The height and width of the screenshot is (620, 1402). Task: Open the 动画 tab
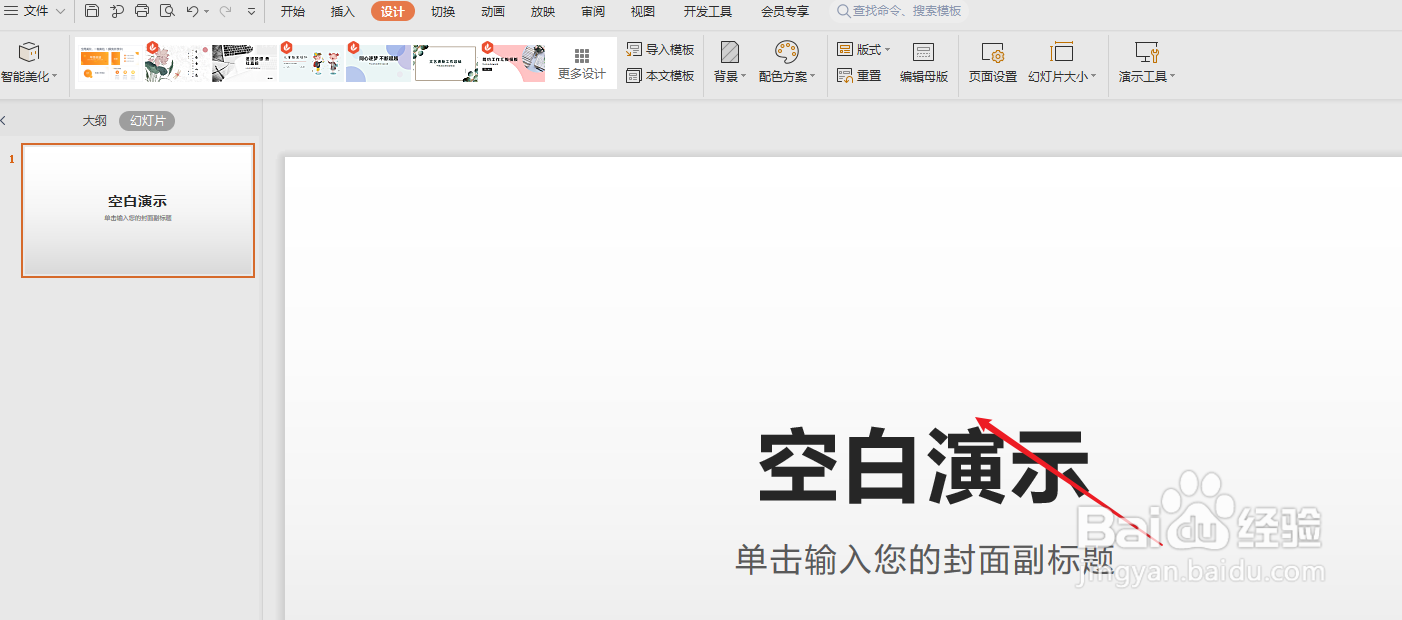click(x=493, y=12)
